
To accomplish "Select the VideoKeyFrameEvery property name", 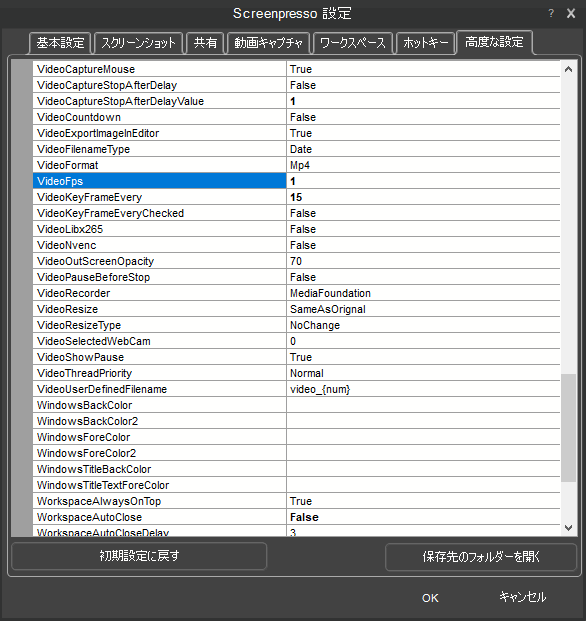I will tap(159, 197).
